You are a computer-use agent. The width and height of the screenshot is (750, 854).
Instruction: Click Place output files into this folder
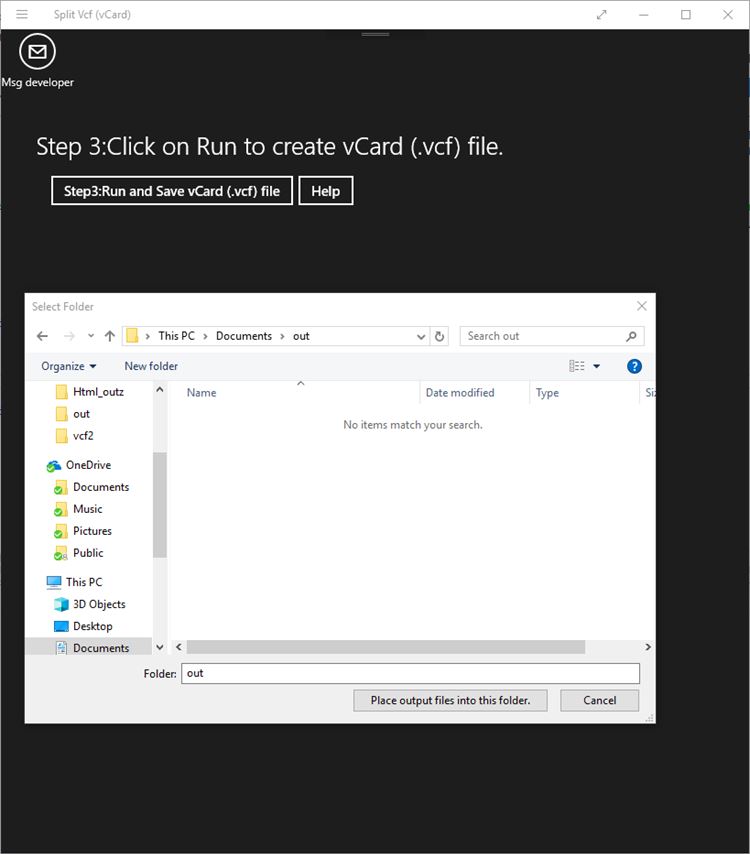point(450,700)
